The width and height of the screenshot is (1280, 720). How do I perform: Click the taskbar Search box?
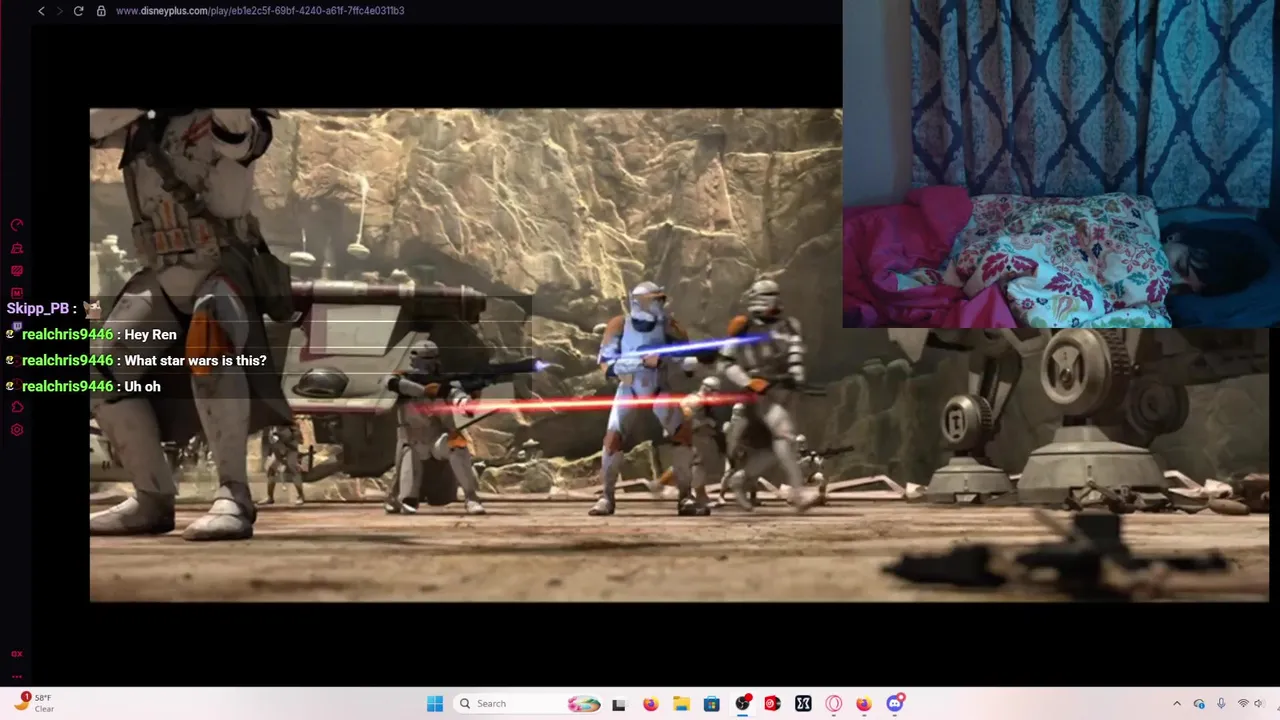click(529, 704)
